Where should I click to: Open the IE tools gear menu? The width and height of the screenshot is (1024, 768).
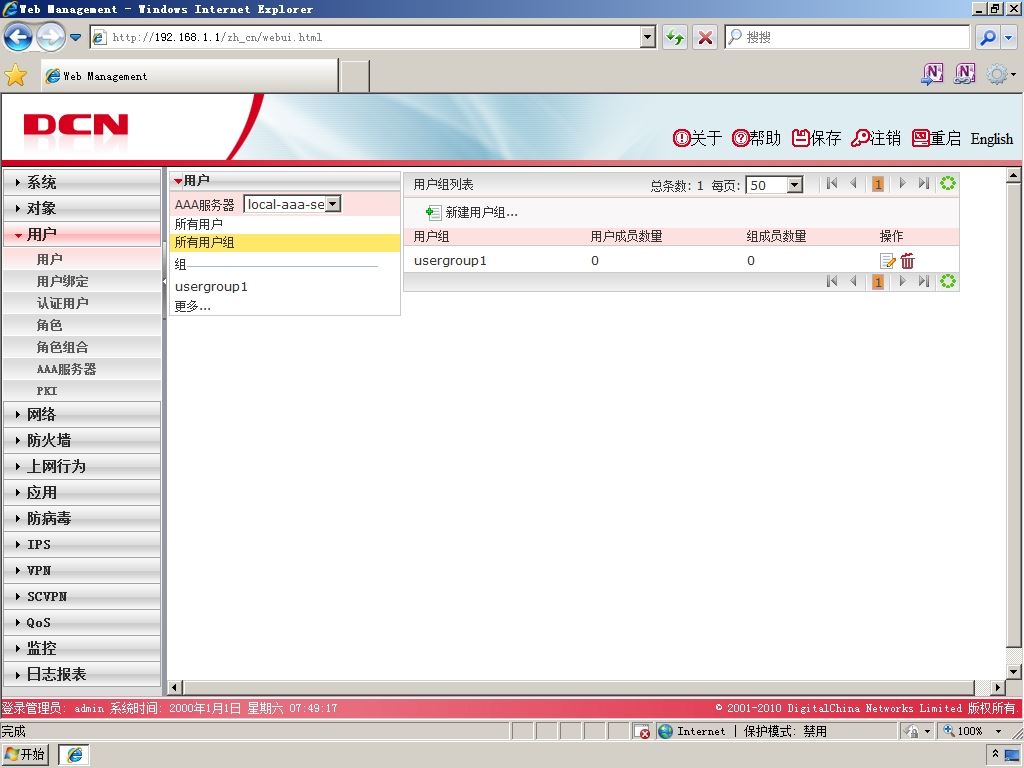[1000, 74]
